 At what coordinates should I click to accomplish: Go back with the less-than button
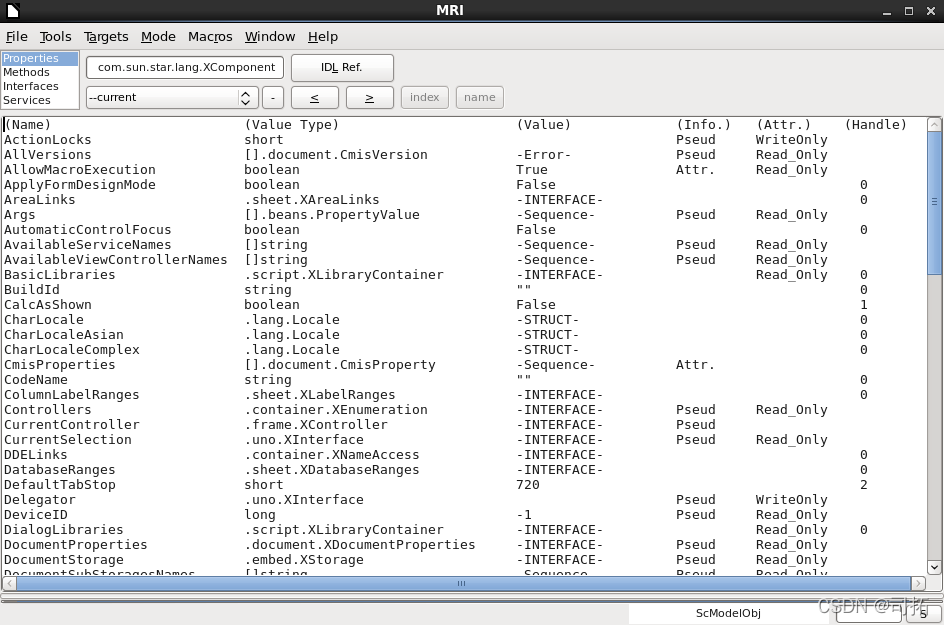tap(314, 98)
